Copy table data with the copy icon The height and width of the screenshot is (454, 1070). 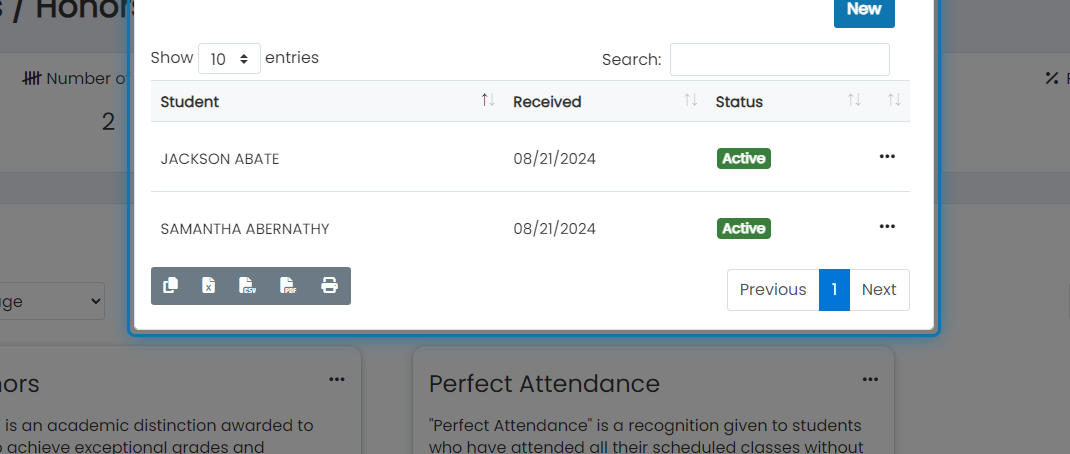point(171,285)
